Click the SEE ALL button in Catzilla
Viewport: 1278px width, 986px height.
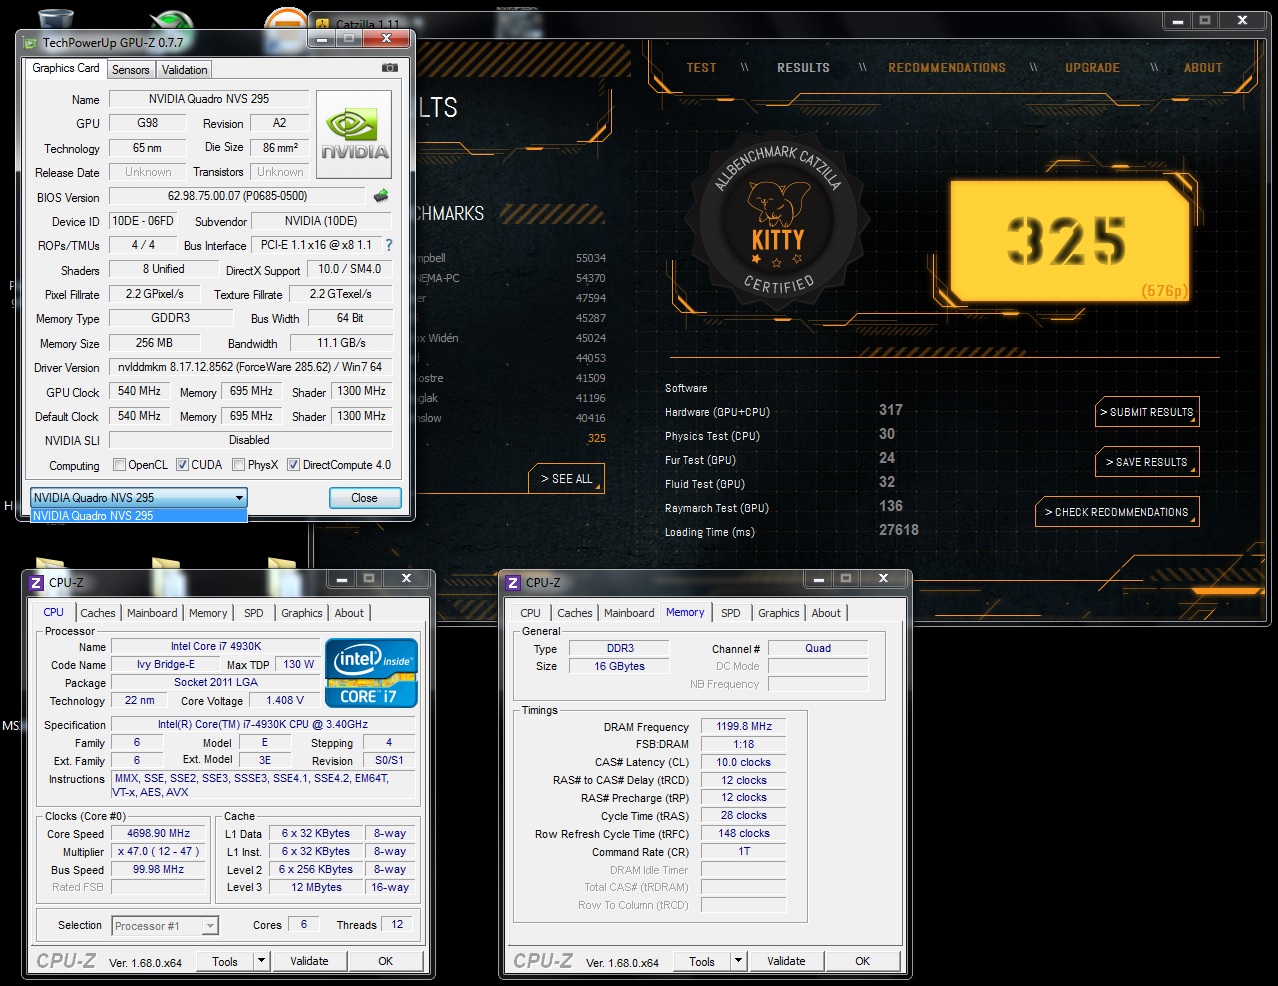pos(566,479)
